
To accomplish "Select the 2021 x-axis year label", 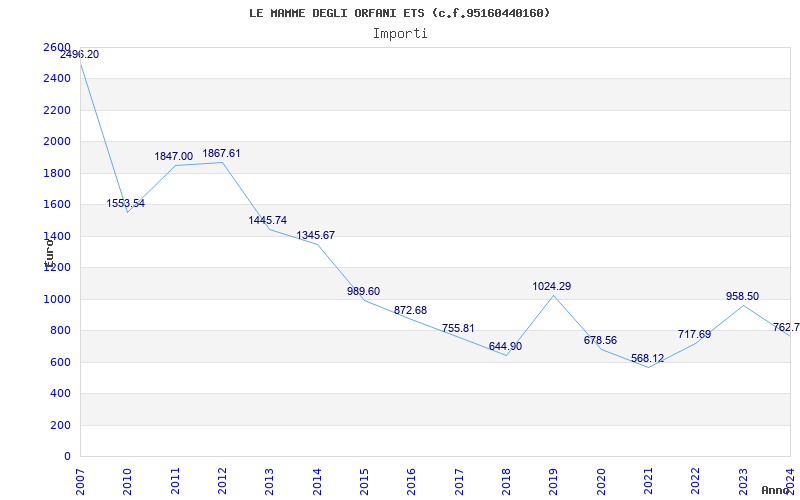I will 648,482.
